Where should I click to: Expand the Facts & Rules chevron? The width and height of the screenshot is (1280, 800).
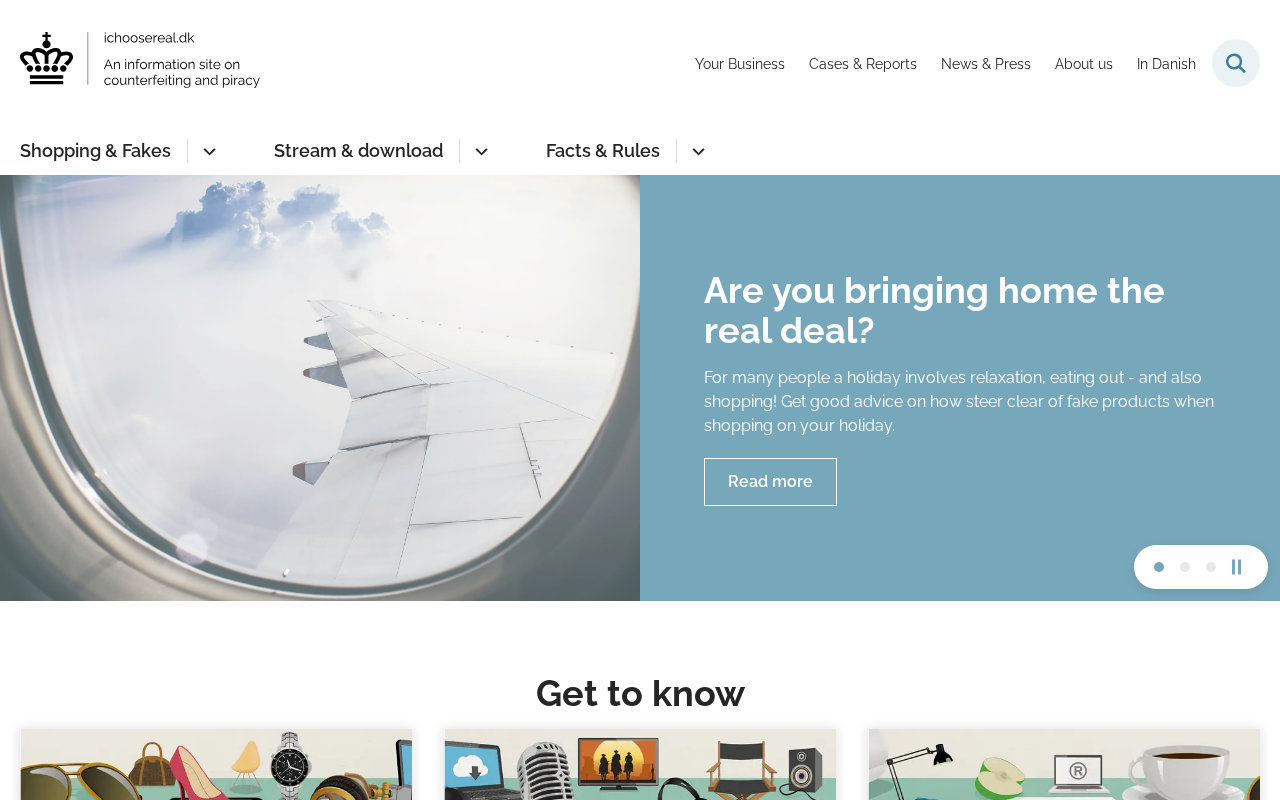(698, 151)
